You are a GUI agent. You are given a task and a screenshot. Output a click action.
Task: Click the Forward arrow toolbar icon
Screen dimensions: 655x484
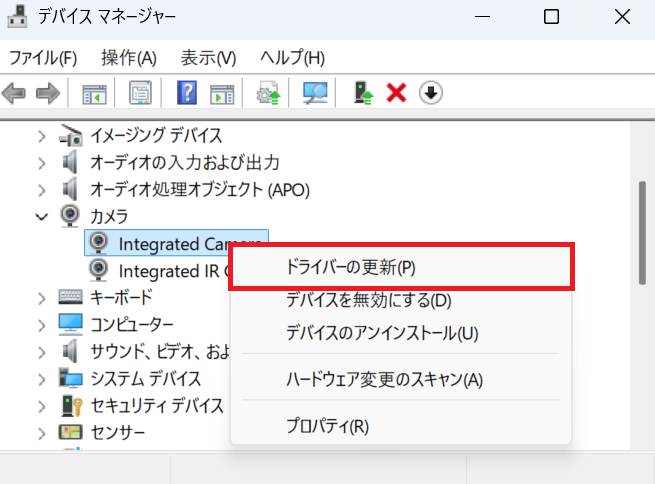(48, 93)
